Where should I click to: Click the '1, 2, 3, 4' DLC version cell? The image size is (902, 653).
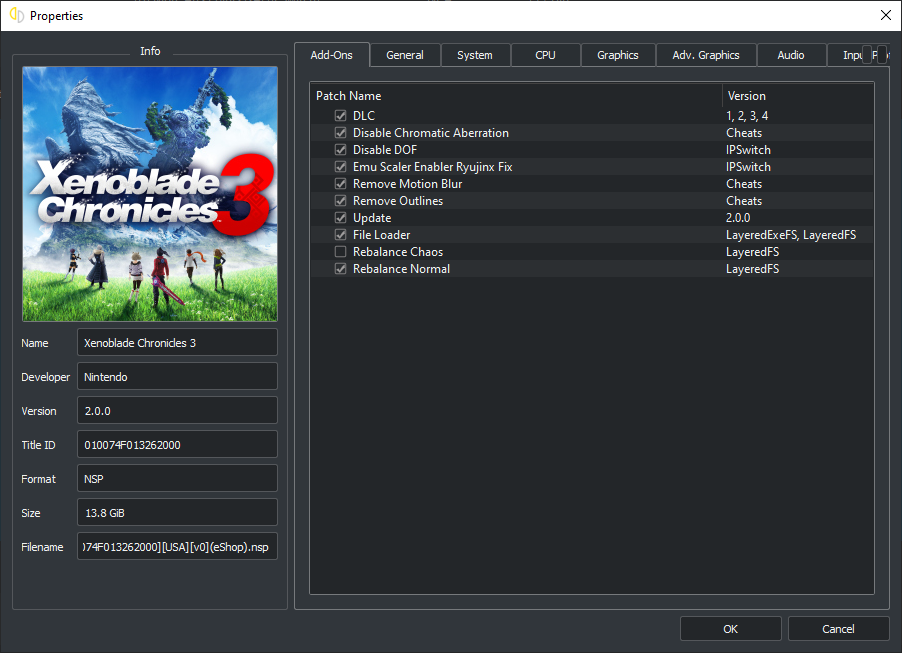pos(747,116)
